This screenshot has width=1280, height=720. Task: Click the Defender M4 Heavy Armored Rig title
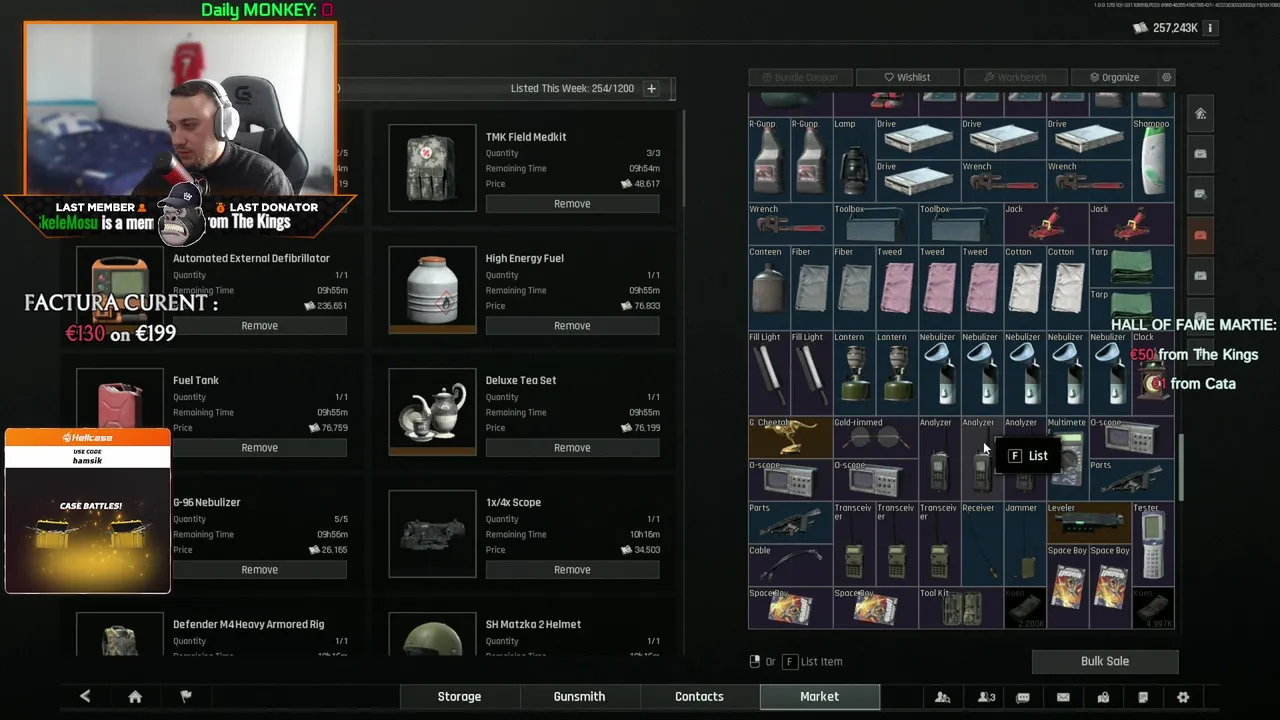(248, 624)
